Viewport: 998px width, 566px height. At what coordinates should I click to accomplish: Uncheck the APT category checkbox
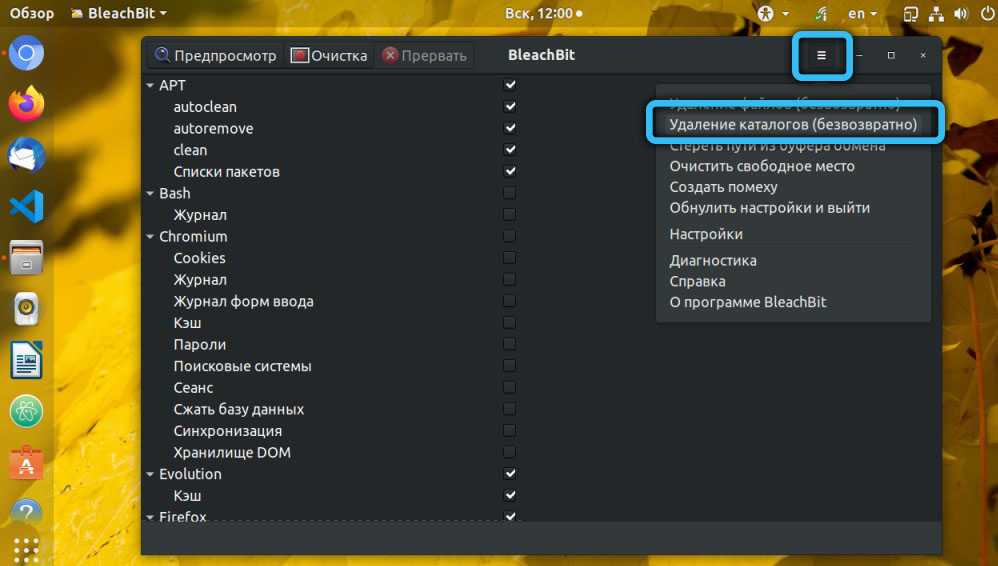point(510,85)
